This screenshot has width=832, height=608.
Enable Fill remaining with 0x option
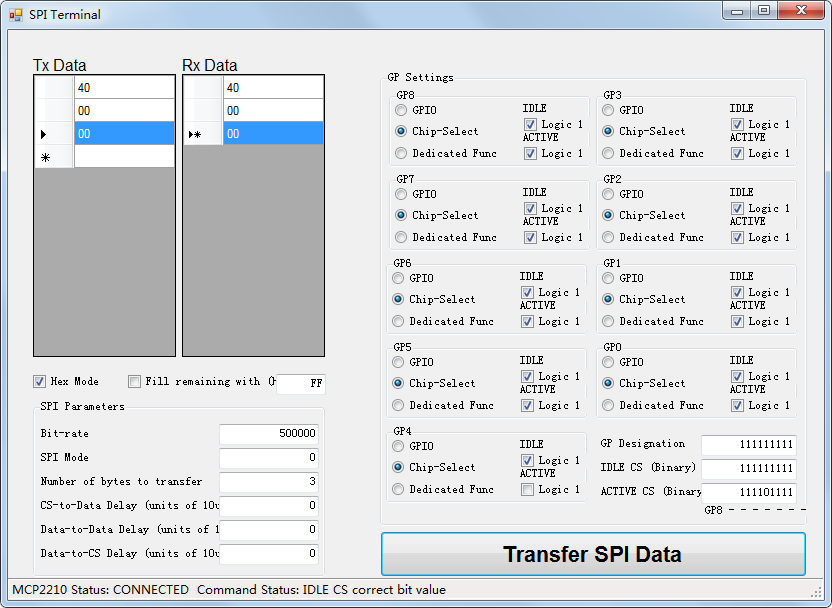point(134,381)
